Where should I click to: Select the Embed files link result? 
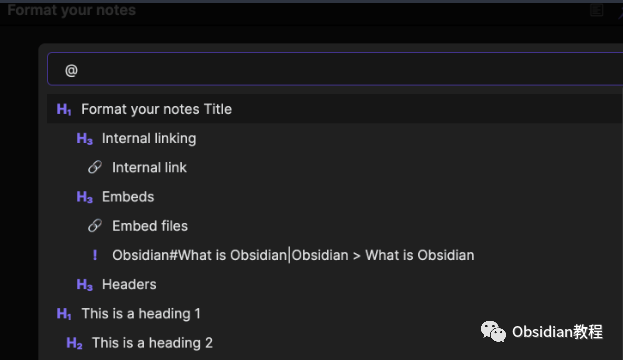click(335, 226)
